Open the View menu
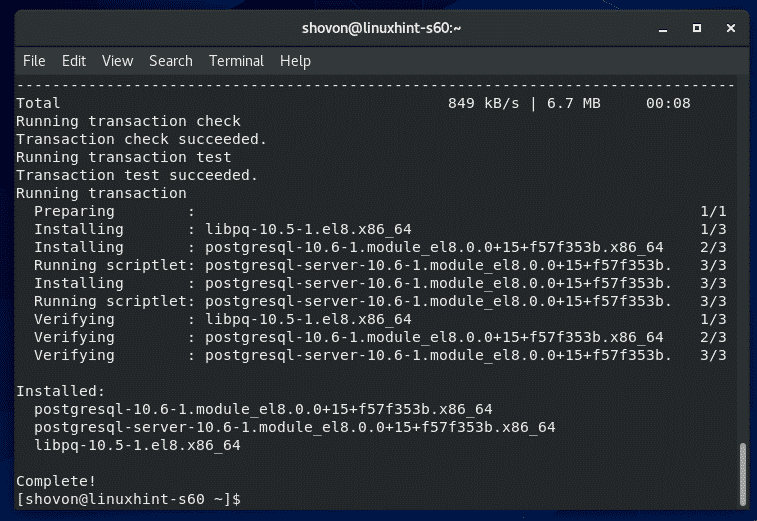This screenshot has height=521, width=757. click(117, 61)
